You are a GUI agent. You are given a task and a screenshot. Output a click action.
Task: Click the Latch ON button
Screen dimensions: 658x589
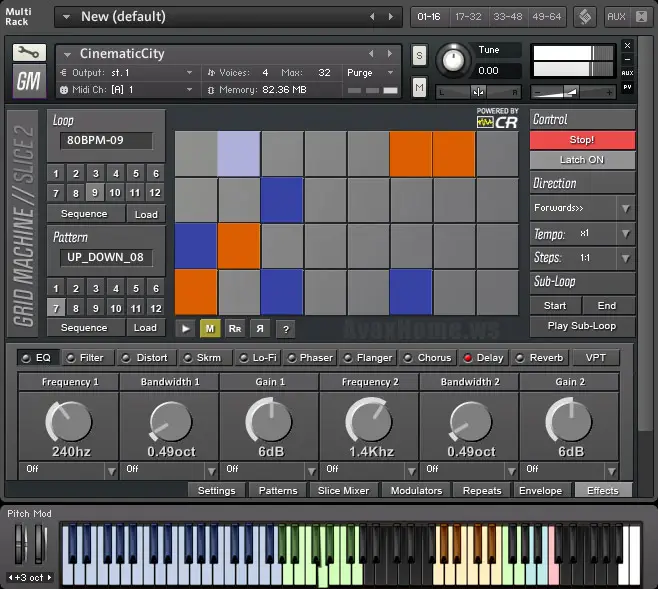(582, 160)
